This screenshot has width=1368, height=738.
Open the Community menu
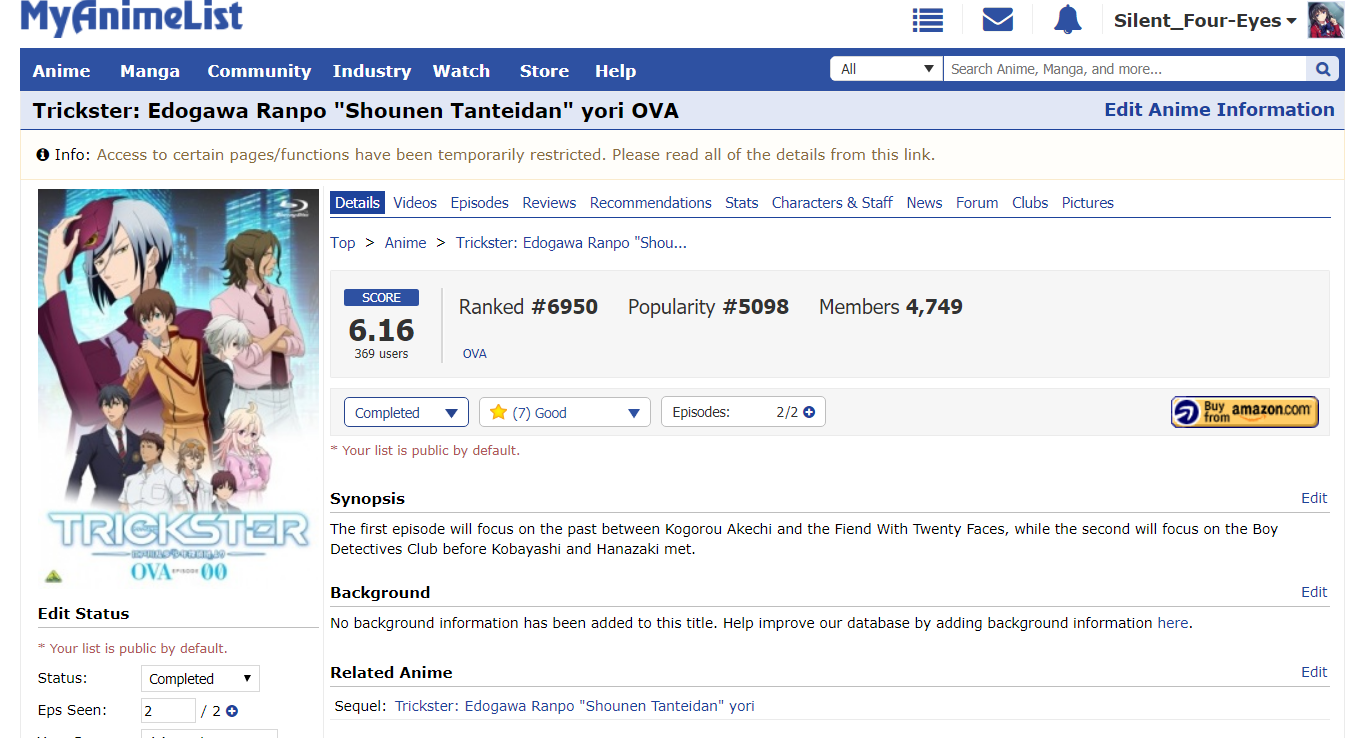(259, 71)
